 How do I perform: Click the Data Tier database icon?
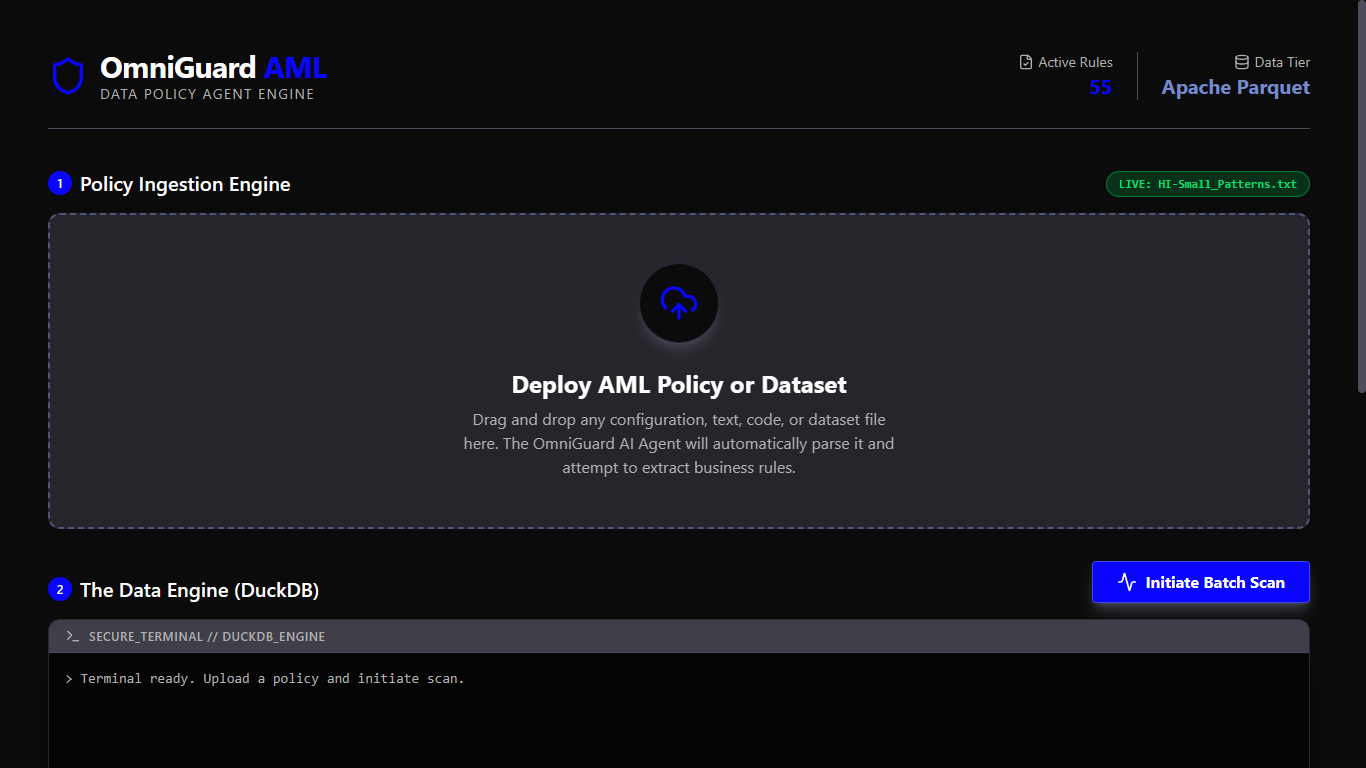pyautogui.click(x=1242, y=62)
